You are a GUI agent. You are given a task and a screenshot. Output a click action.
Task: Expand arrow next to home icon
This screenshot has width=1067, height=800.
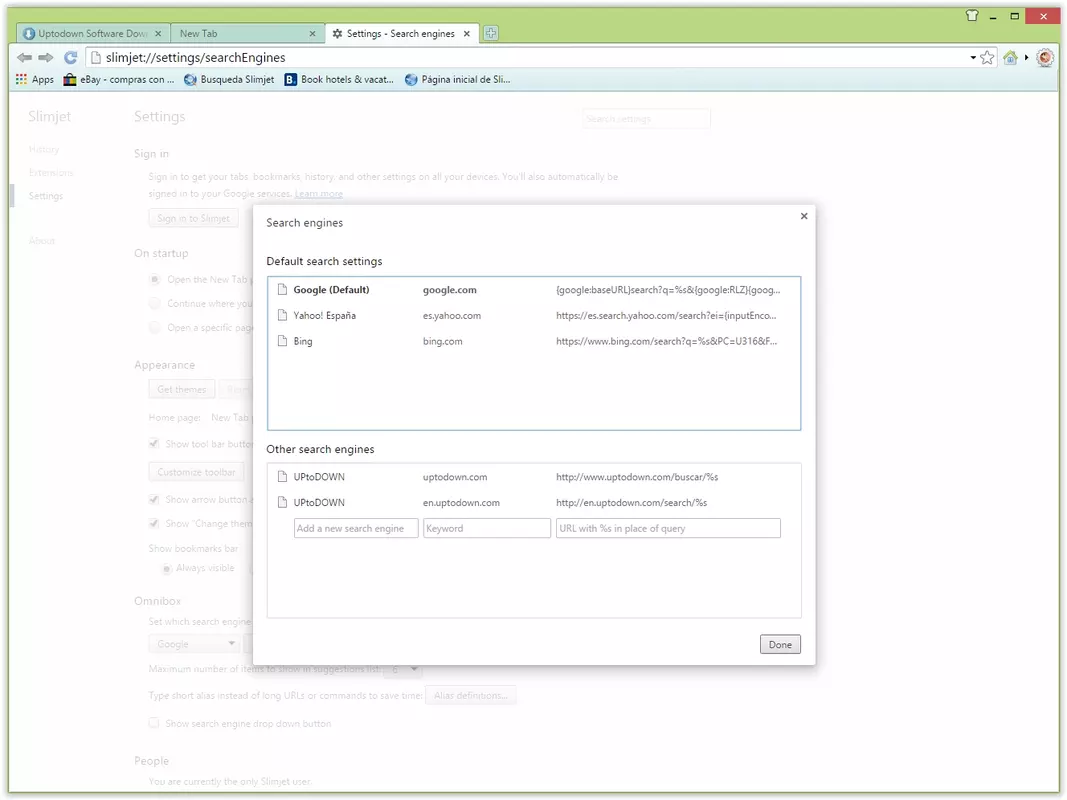point(1026,58)
